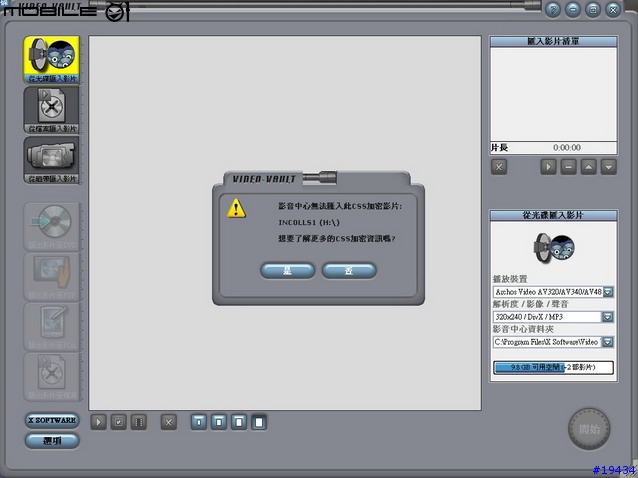The height and width of the screenshot is (478, 638).
Task: Click the restore window button in title bar
Action: [593, 9]
